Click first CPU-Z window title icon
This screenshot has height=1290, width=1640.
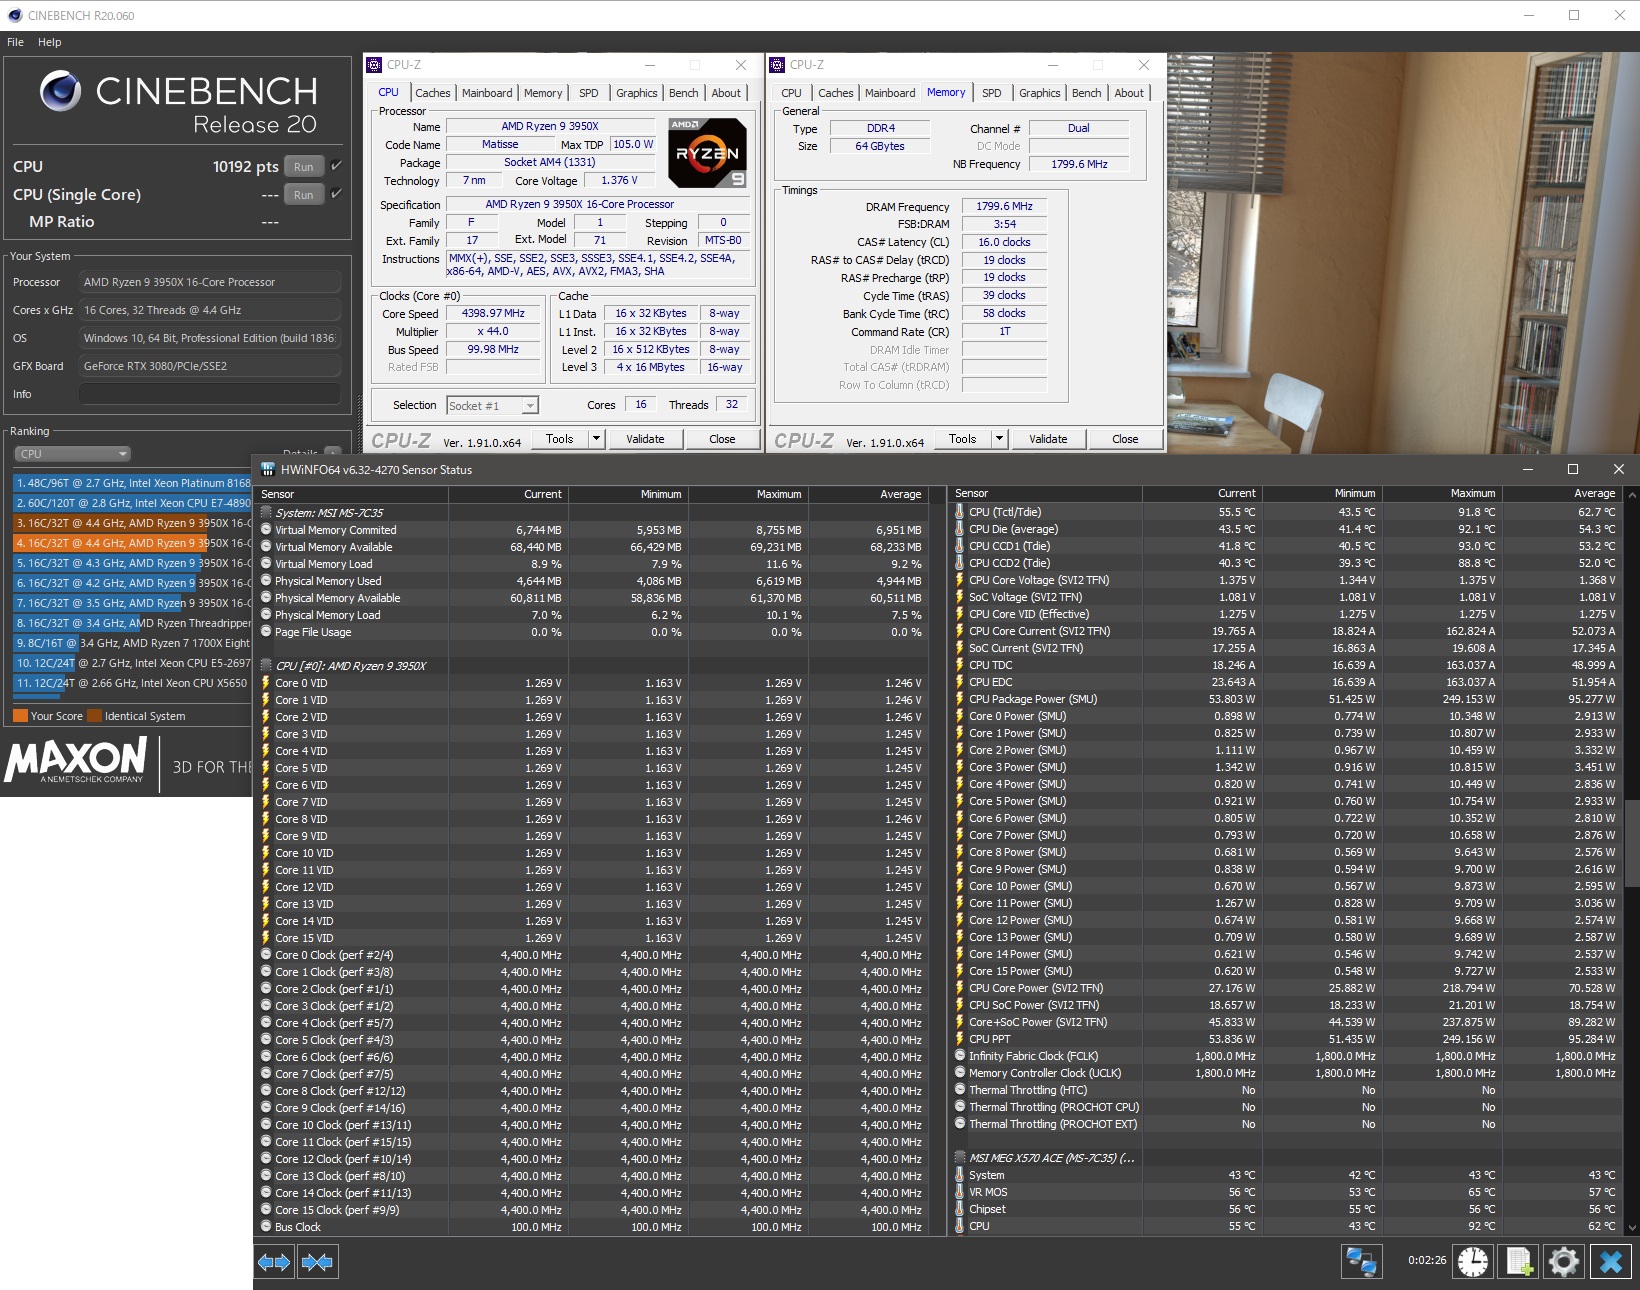[374, 65]
